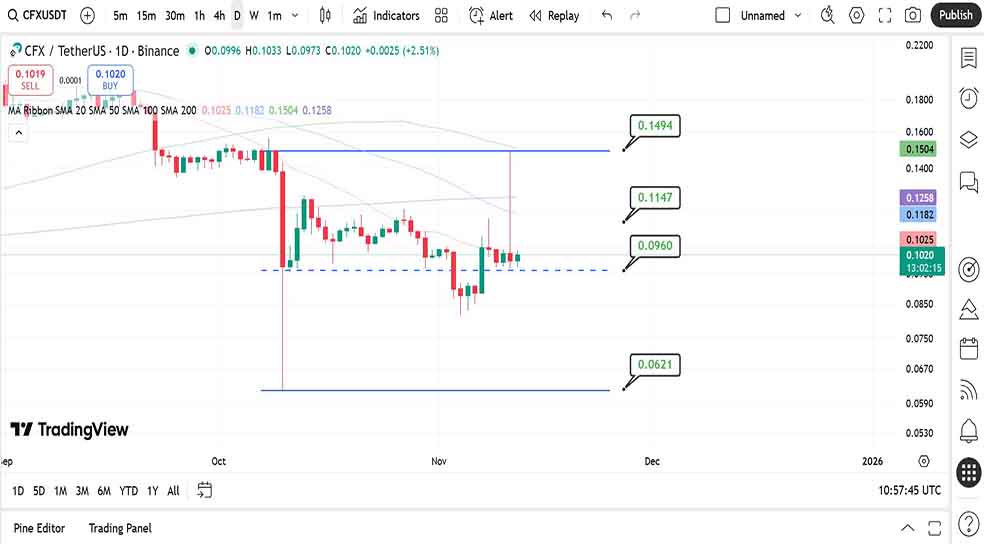
Task: Open the candlestick chart type selector
Action: (x=325, y=15)
